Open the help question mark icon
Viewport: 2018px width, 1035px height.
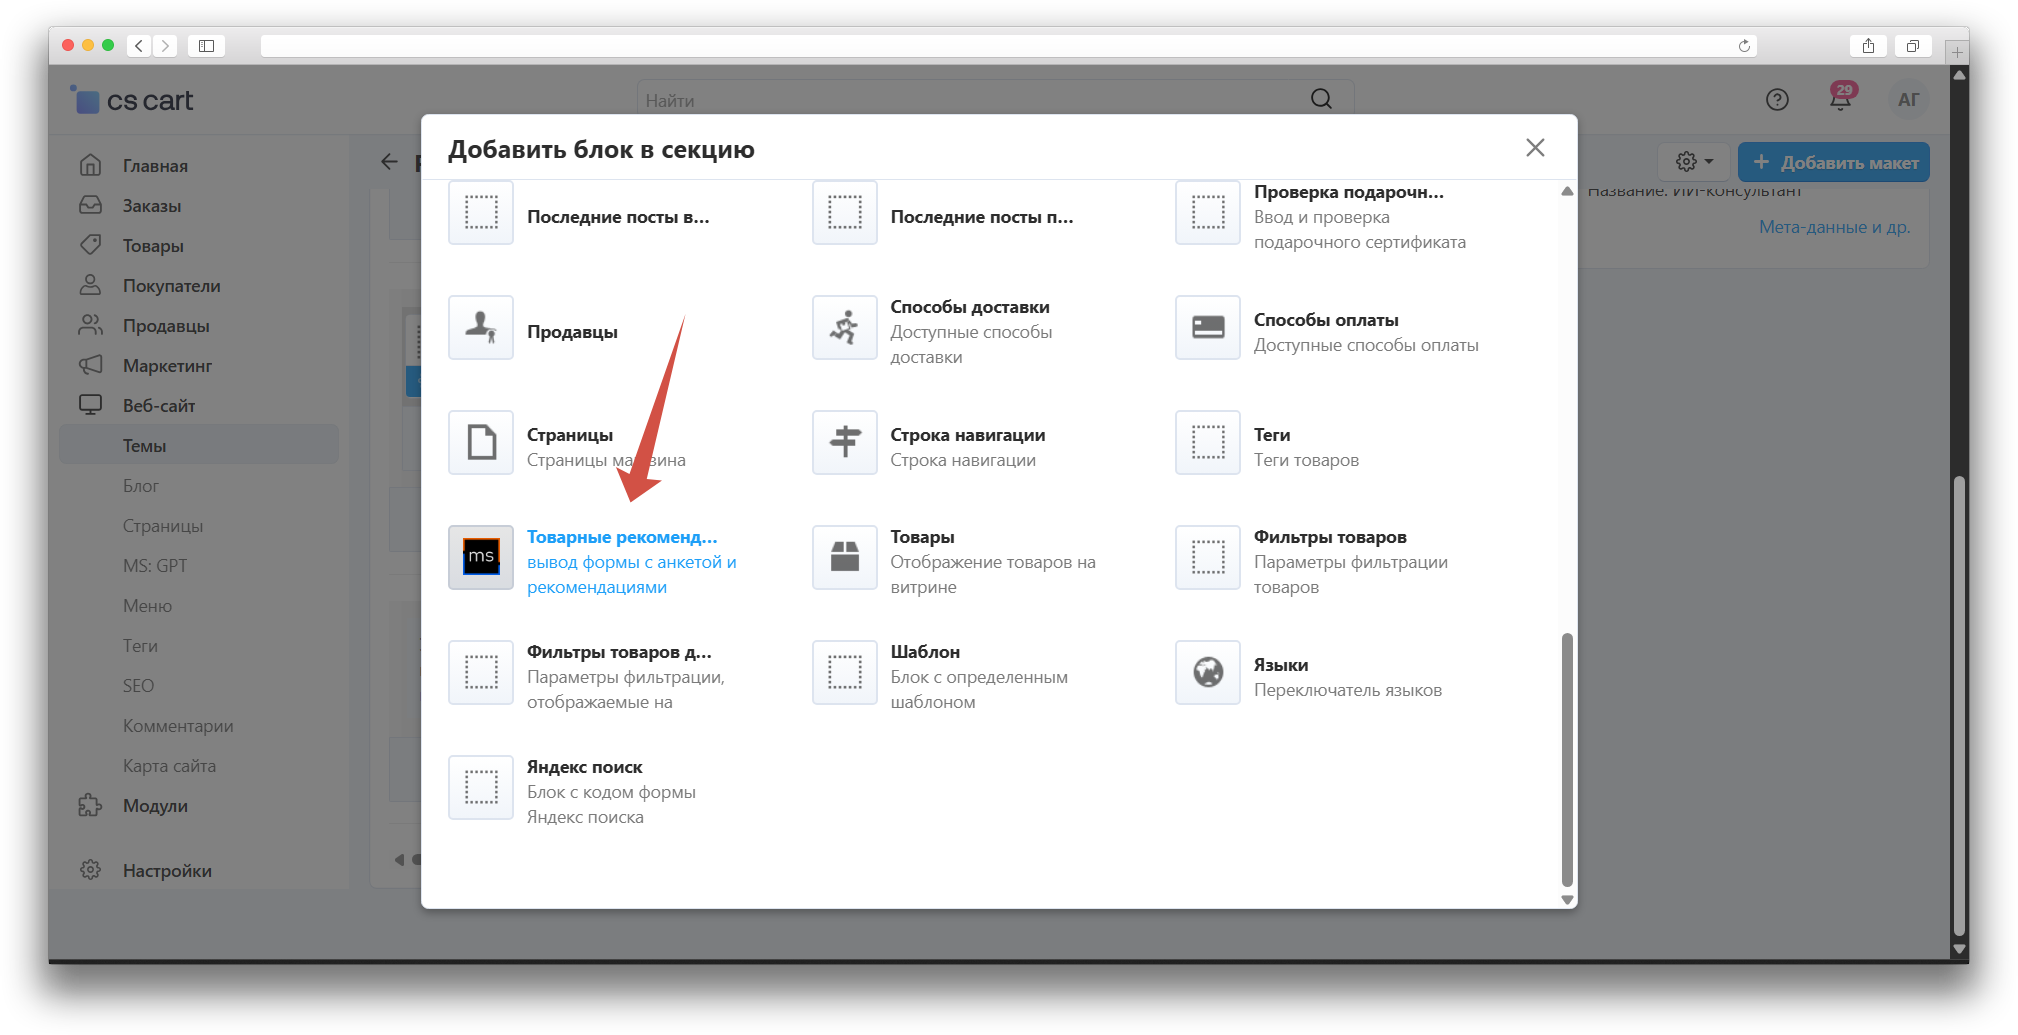click(x=1777, y=99)
